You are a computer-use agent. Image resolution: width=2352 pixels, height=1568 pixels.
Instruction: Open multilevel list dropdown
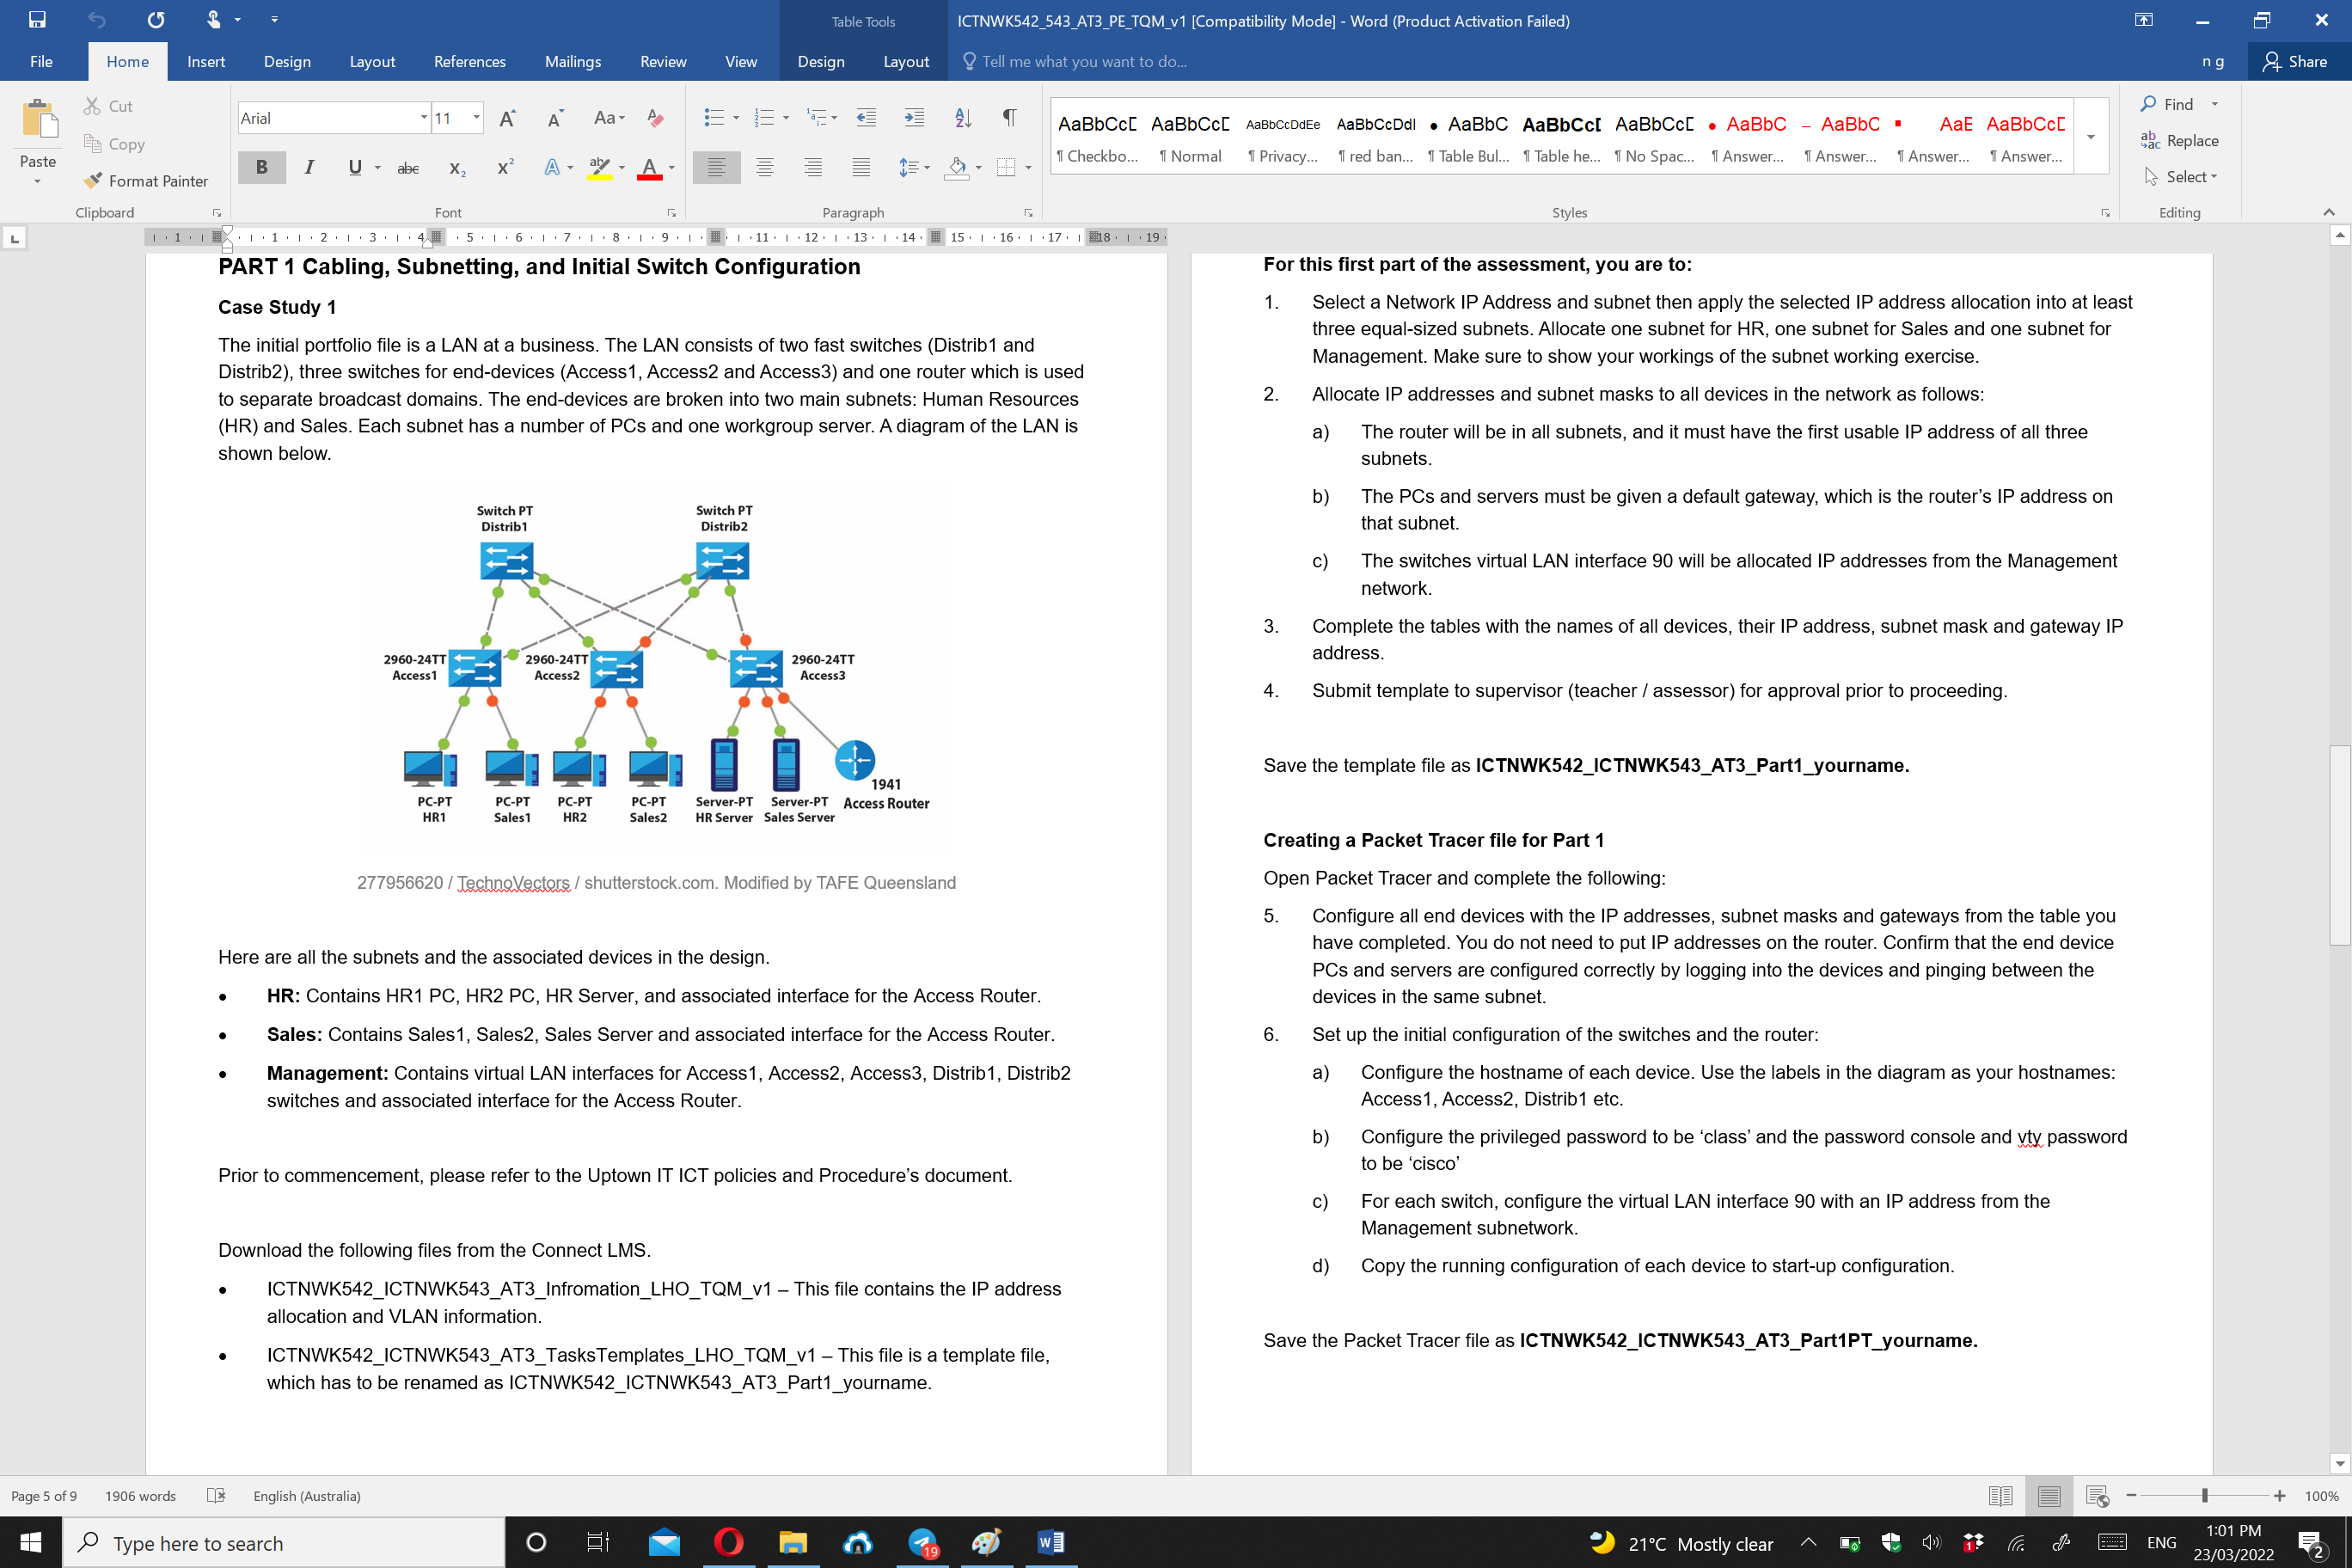click(833, 118)
